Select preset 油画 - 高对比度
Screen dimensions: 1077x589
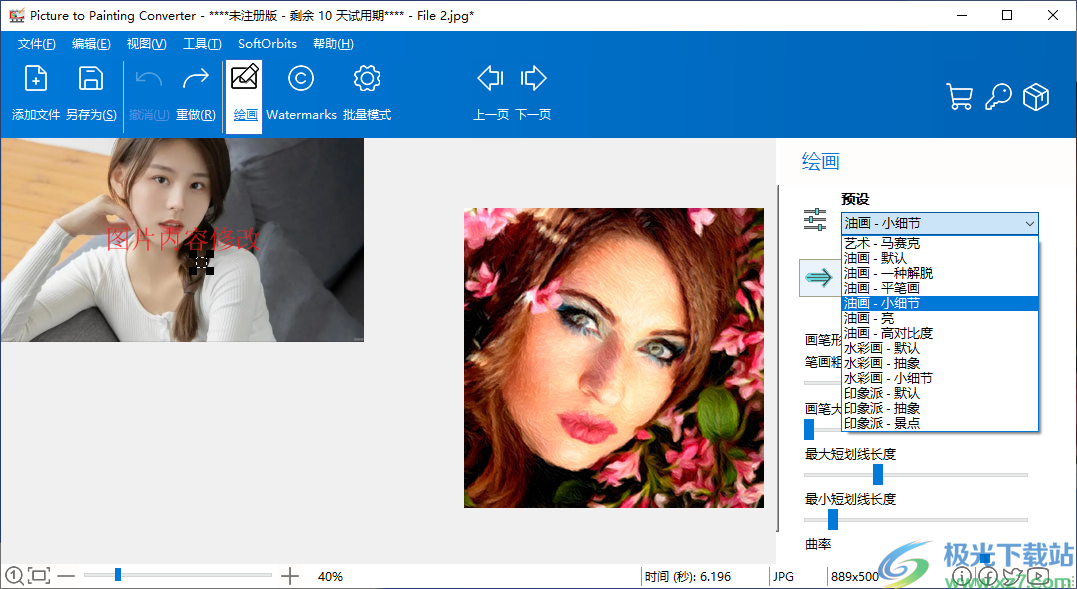coord(940,333)
